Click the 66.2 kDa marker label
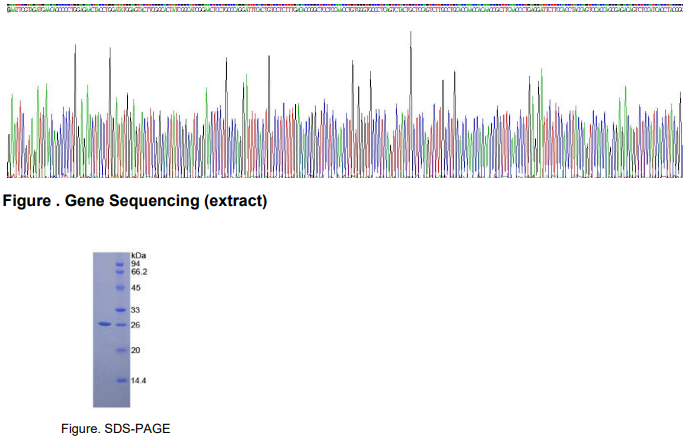Screen dimensions: 689x441 (139, 272)
